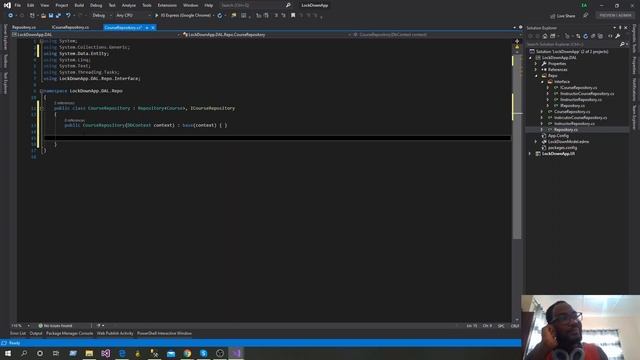Image resolution: width=640 pixels, height=360 pixels.
Task: Click the Open File icon in toolbar
Action: point(43,16)
